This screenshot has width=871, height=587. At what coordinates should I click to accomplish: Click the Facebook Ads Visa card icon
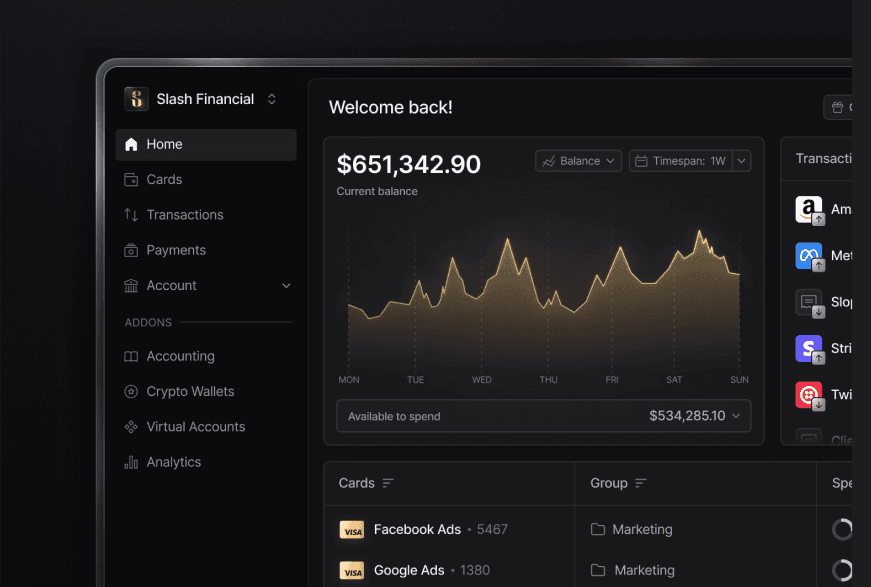coord(352,530)
